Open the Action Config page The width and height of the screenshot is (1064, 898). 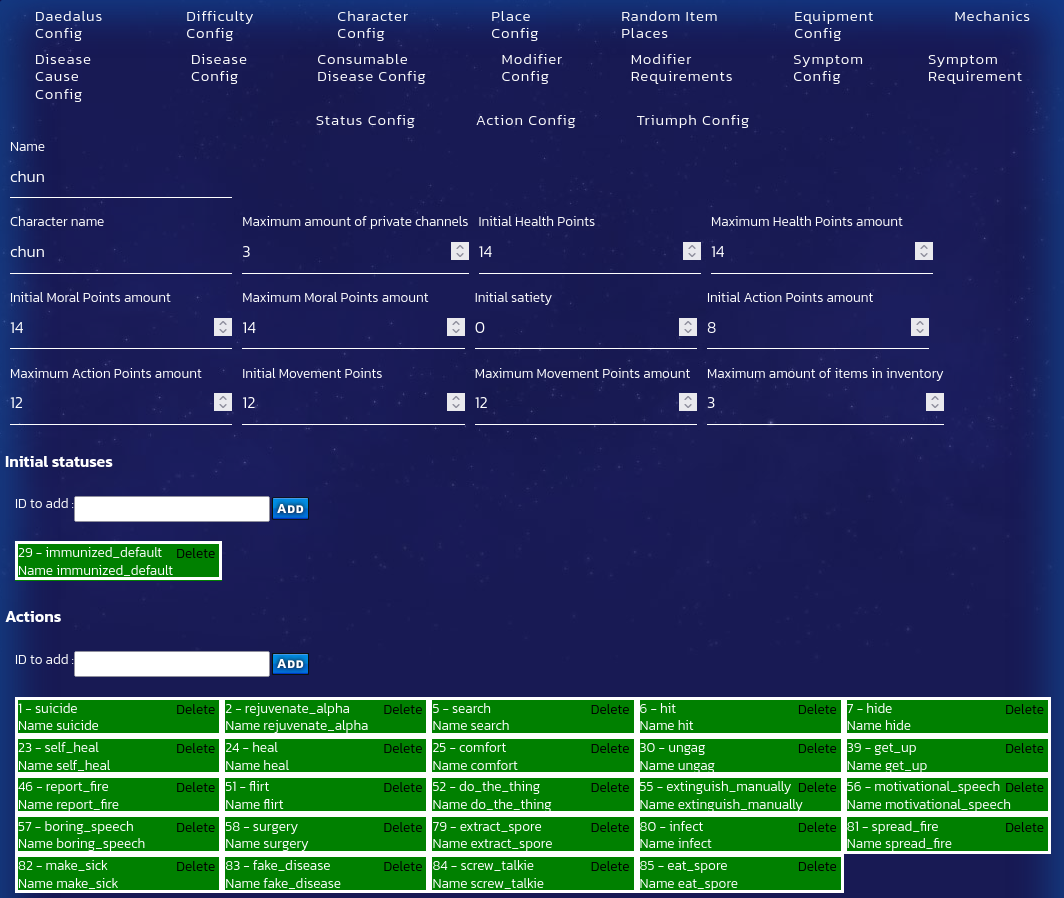click(x=525, y=121)
